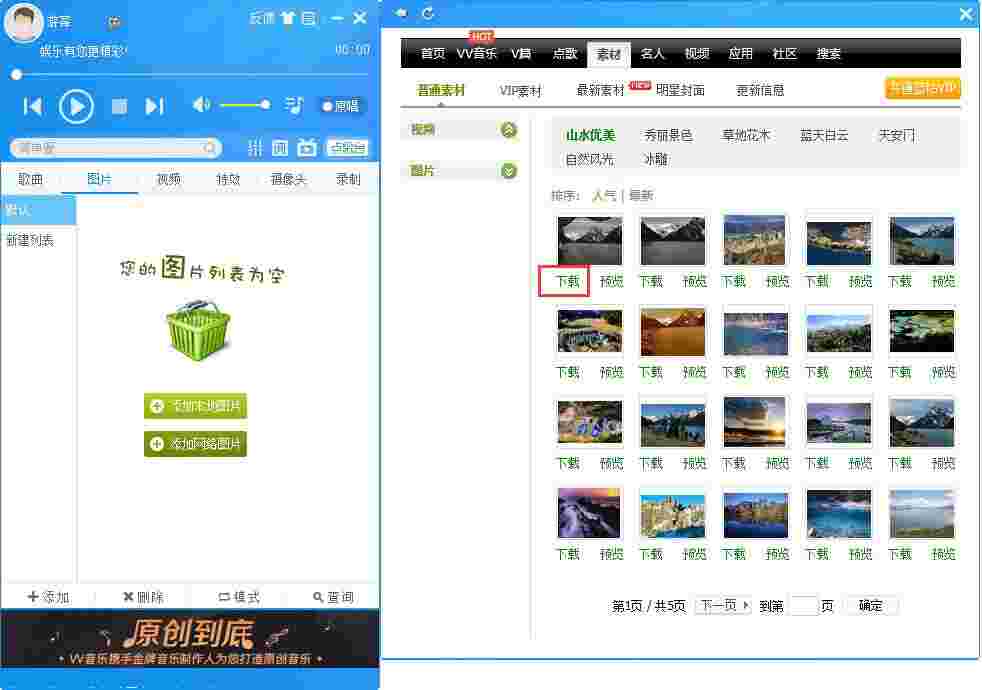Viewport: 982px width, 690px height.
Task: Click the refresh icon in the browser pane
Action: pyautogui.click(x=428, y=14)
